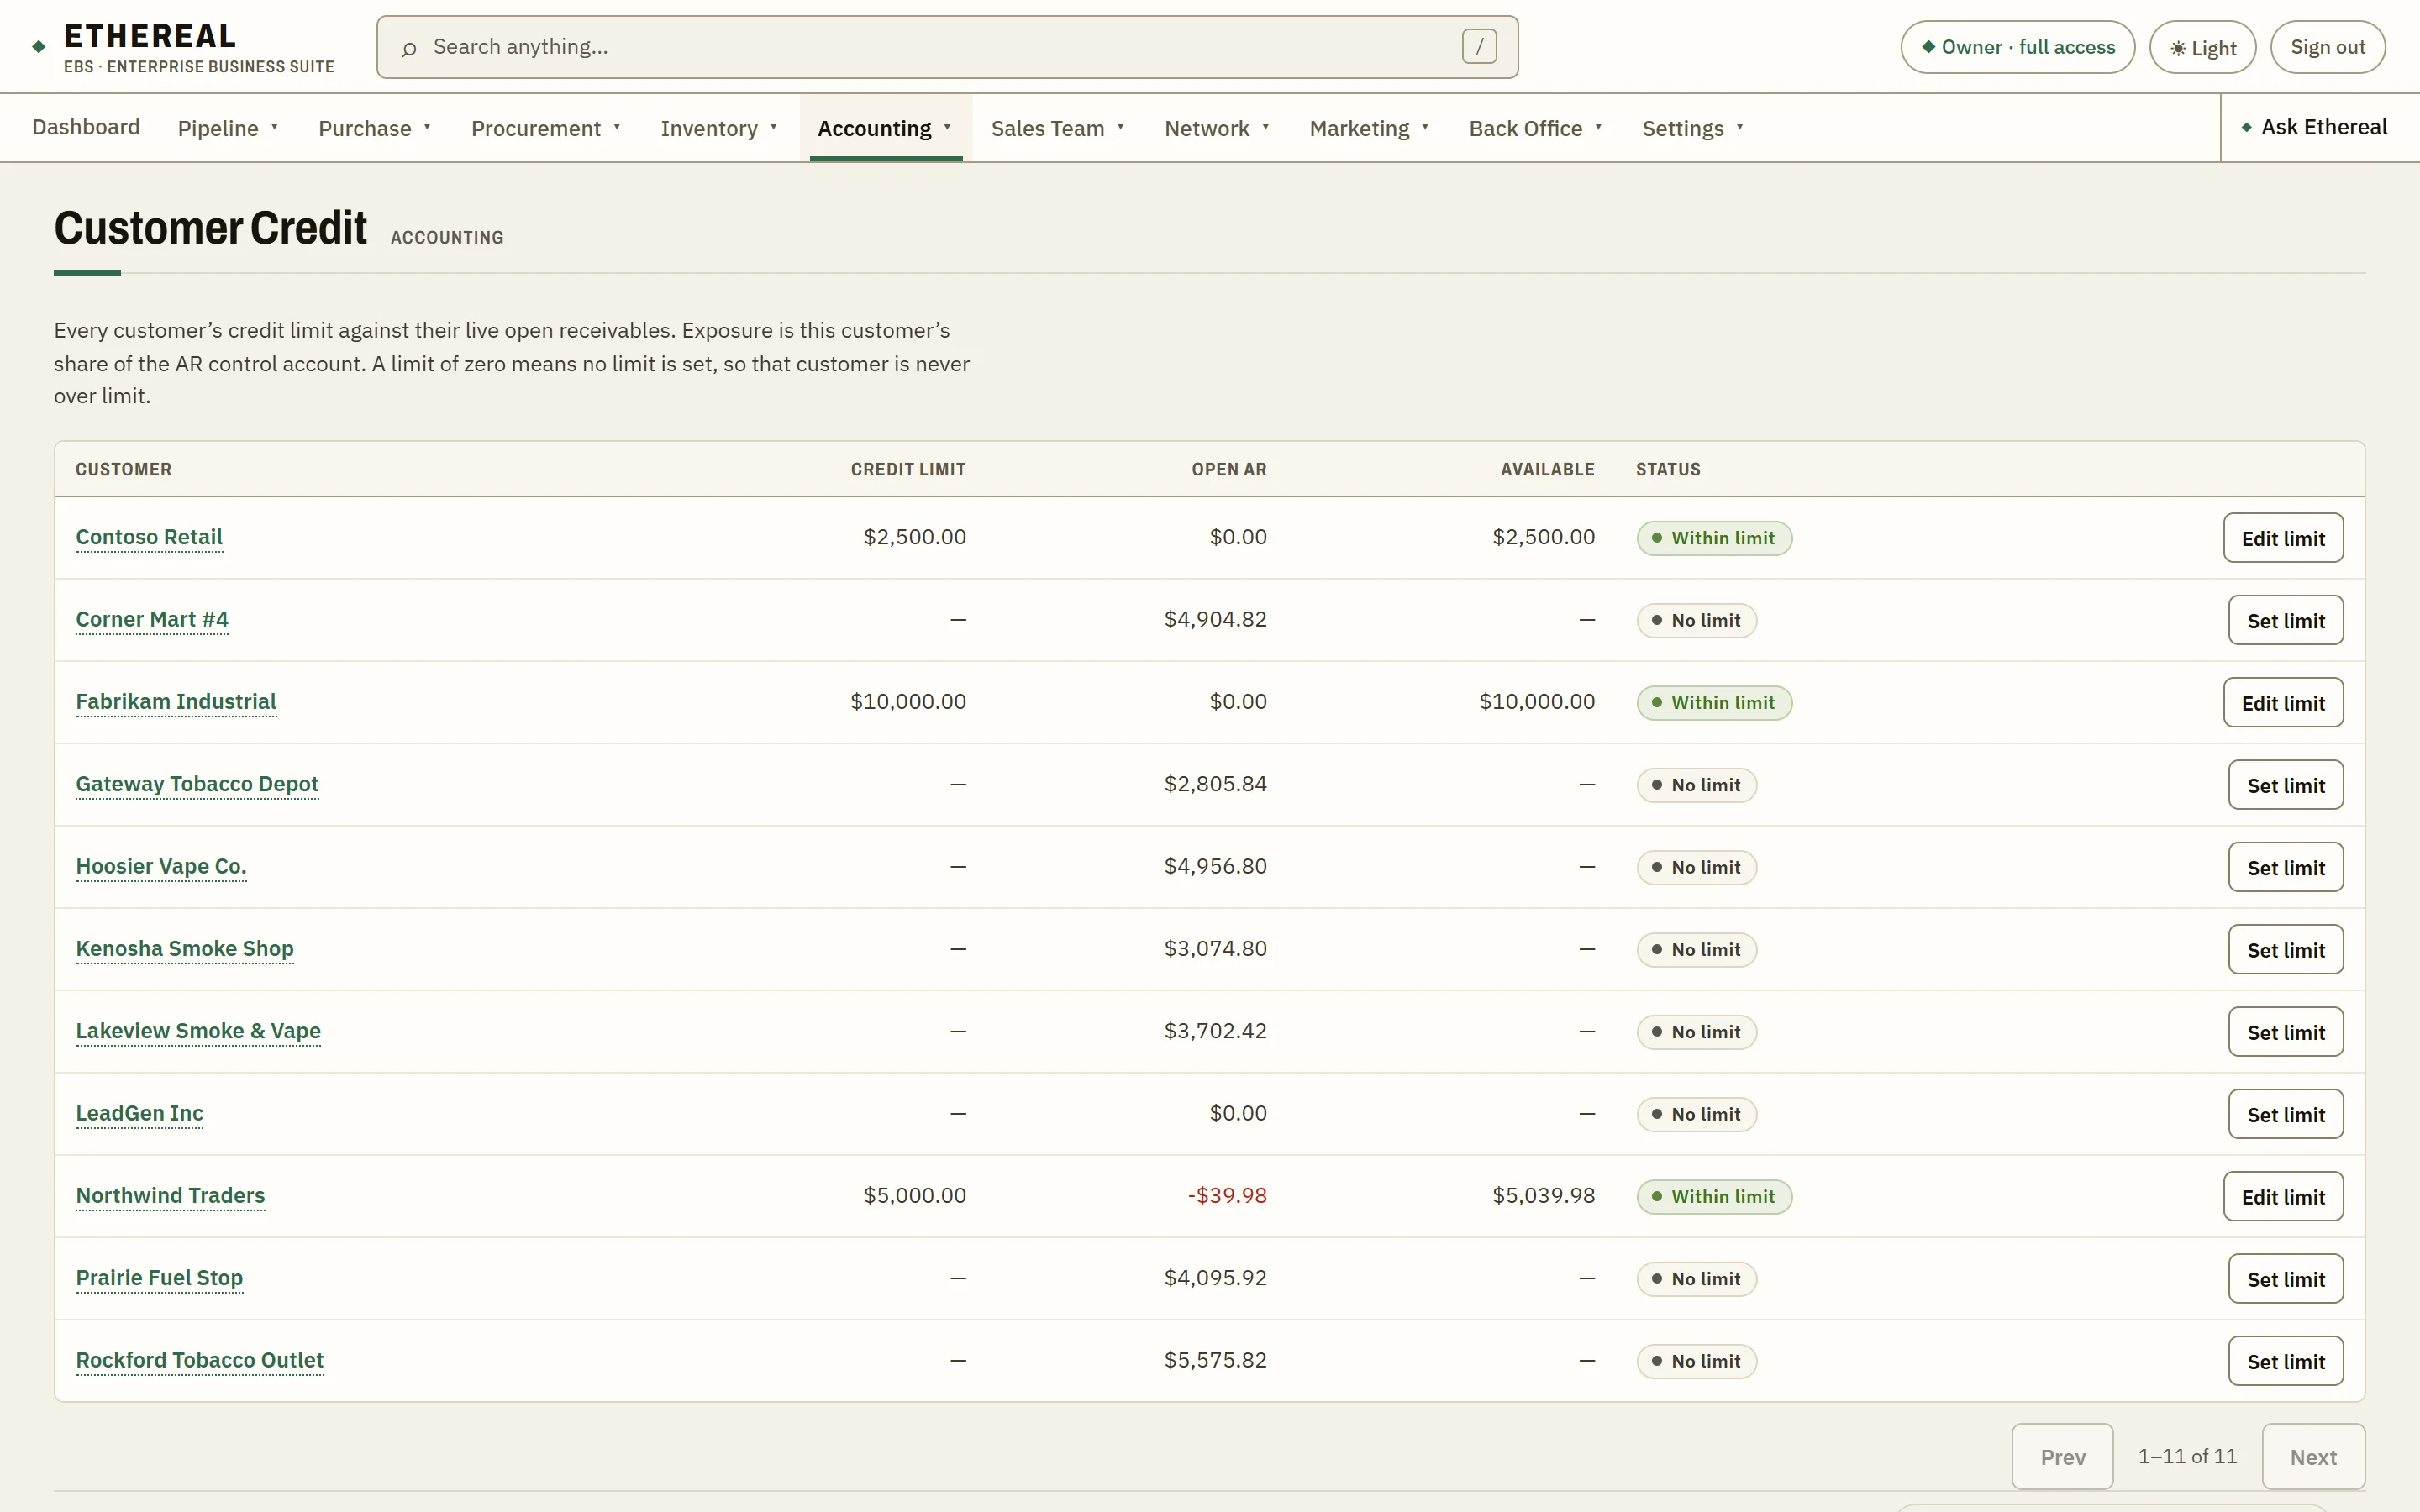This screenshot has height=1512, width=2420.
Task: Open LeadGen Inc customer link
Action: click(139, 1113)
